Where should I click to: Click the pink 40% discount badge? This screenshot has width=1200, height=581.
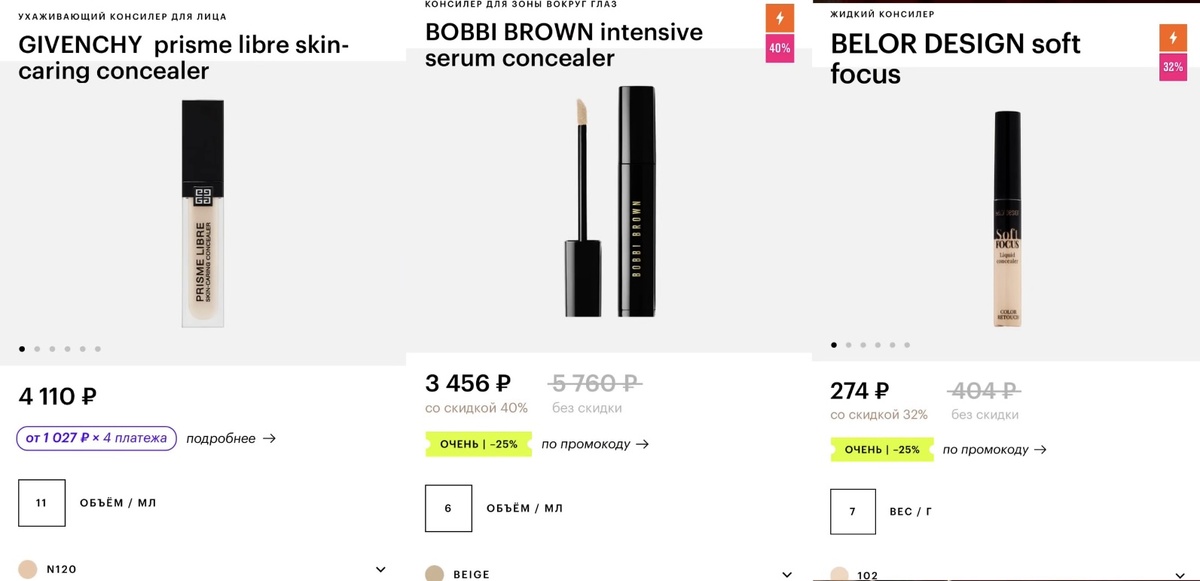779,48
